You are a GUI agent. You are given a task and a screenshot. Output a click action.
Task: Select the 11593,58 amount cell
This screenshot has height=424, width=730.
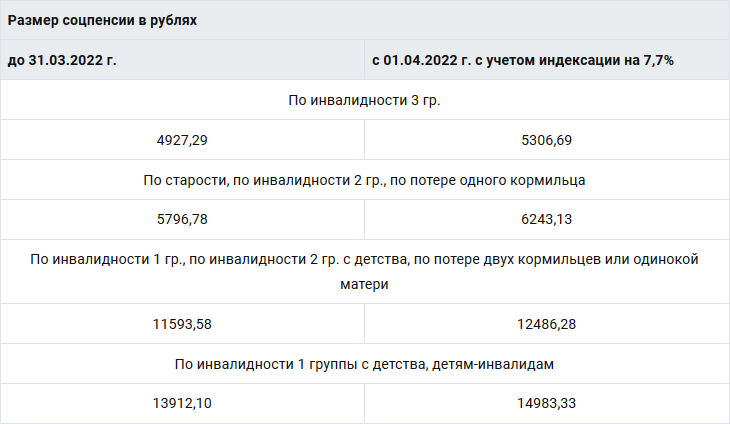click(x=182, y=324)
